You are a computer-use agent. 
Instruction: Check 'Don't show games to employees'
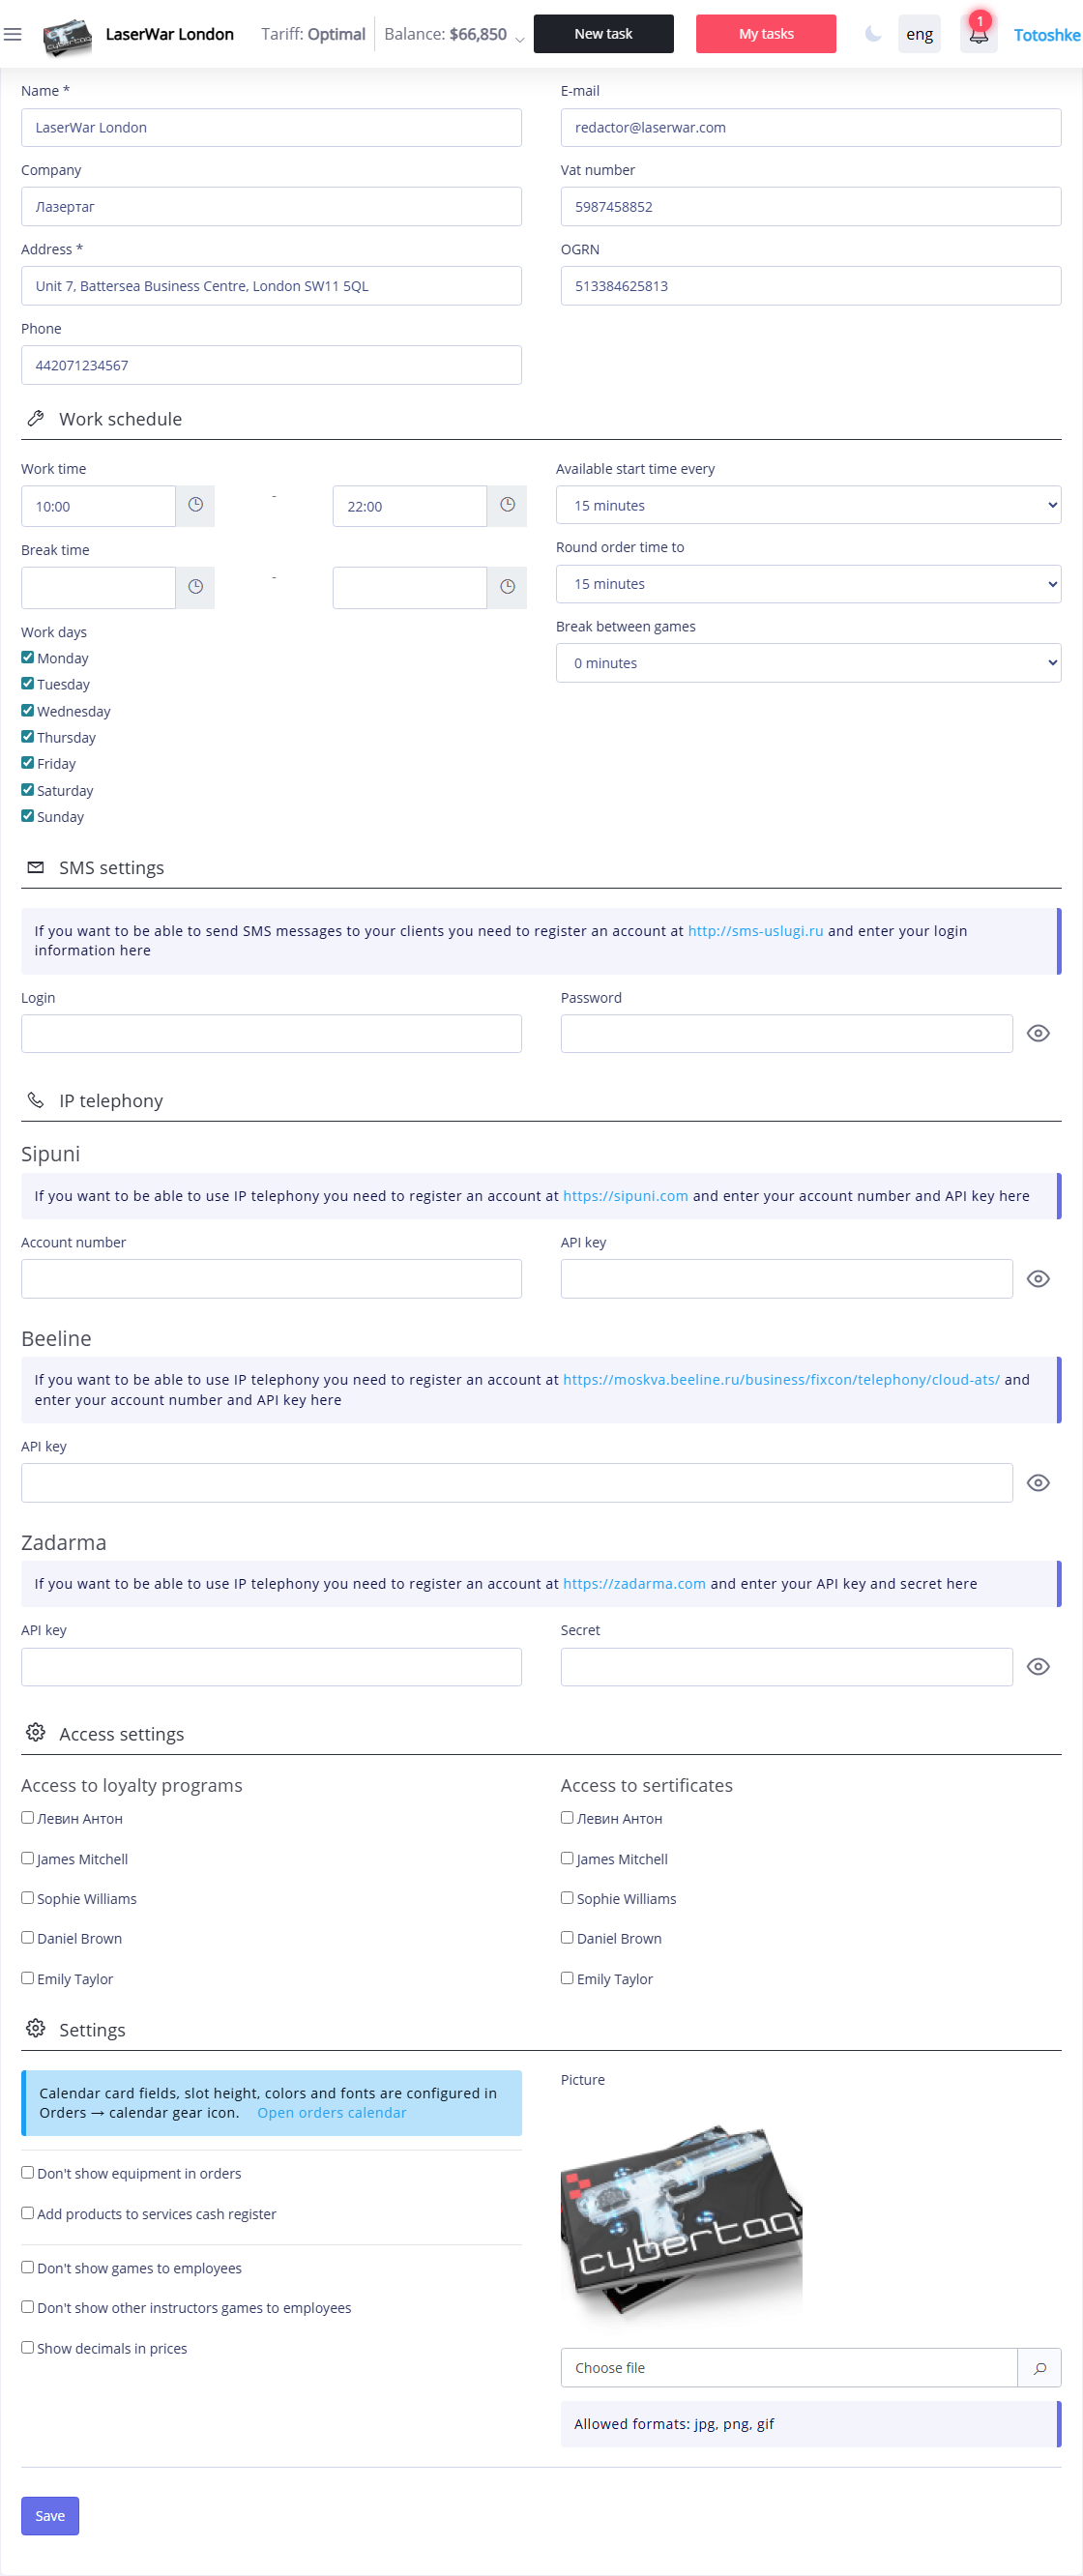coord(28,2267)
